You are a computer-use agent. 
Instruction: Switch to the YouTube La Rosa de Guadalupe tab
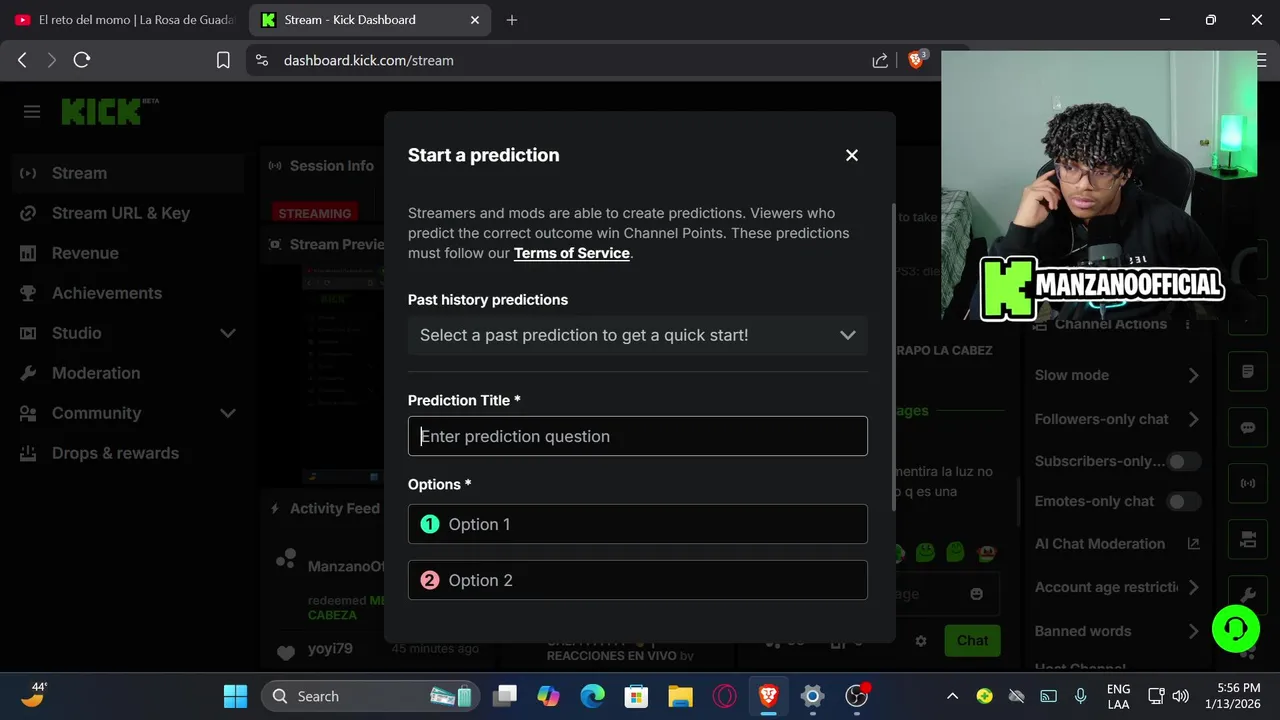coord(125,20)
